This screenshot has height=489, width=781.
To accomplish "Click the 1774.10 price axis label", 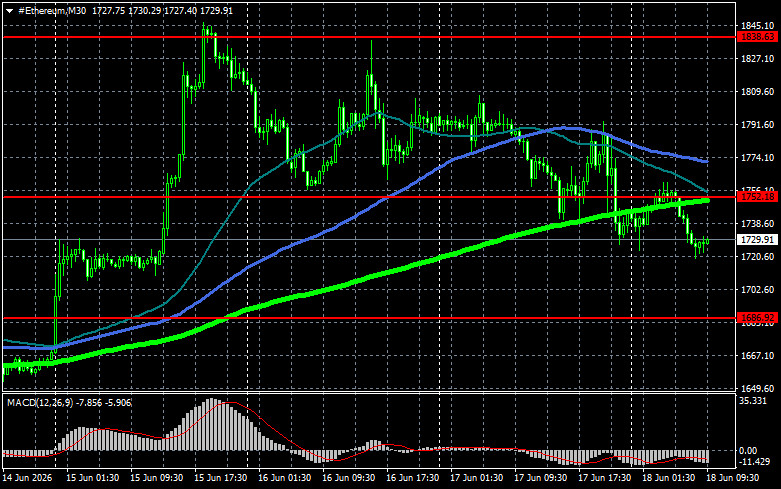I will (x=758, y=157).
